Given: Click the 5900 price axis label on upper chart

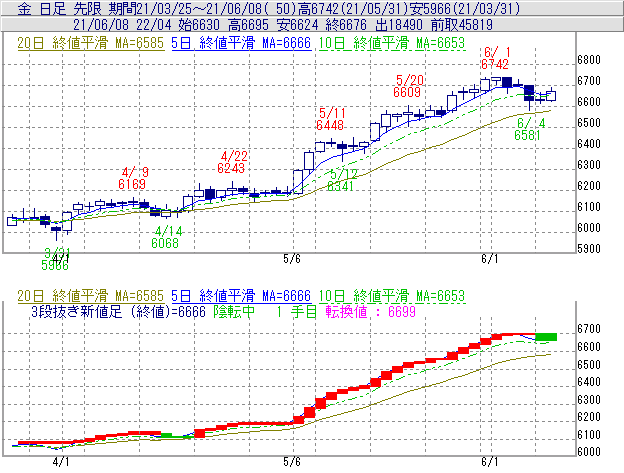Looking at the screenshot, I should point(589,249).
